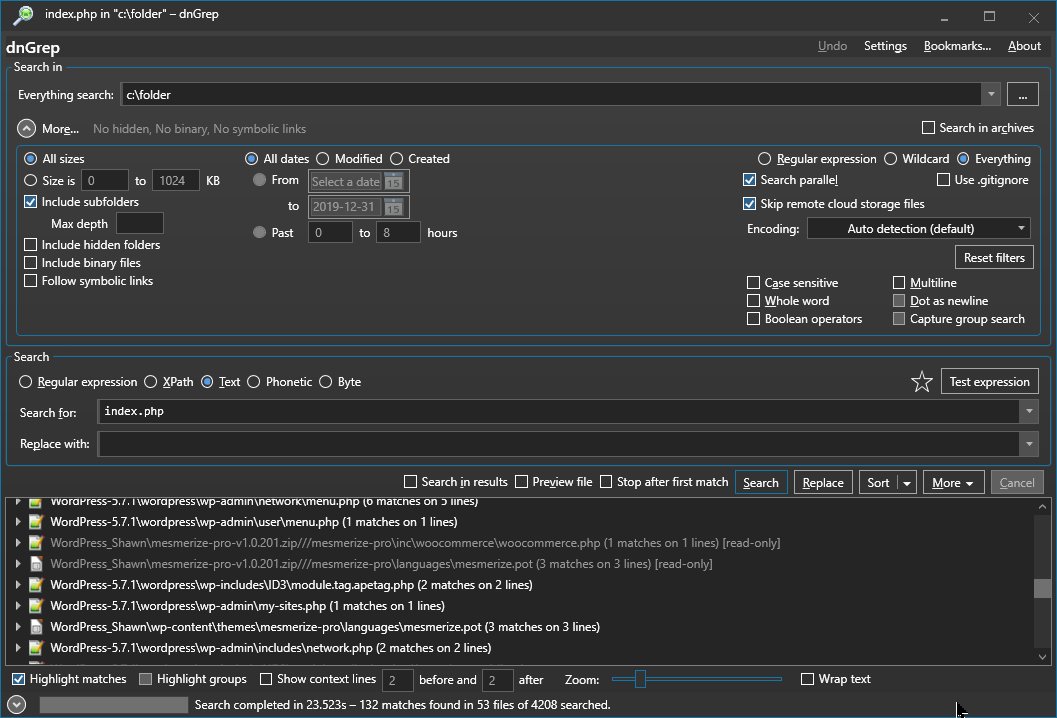This screenshot has width=1057, height=718.
Task: Click the context lines before count field
Action: point(398,680)
